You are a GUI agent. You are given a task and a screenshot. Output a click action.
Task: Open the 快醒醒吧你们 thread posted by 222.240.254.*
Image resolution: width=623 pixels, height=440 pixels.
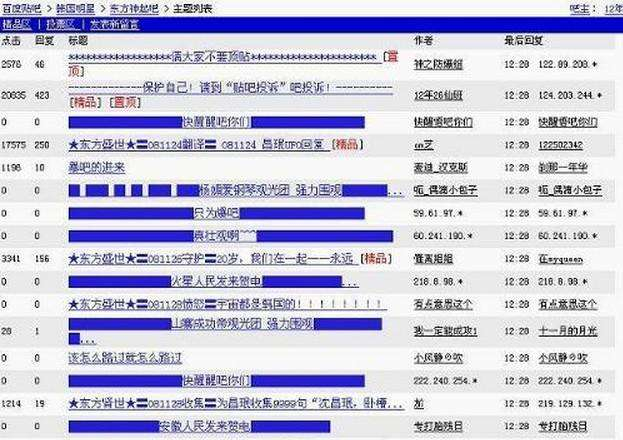[217, 381]
